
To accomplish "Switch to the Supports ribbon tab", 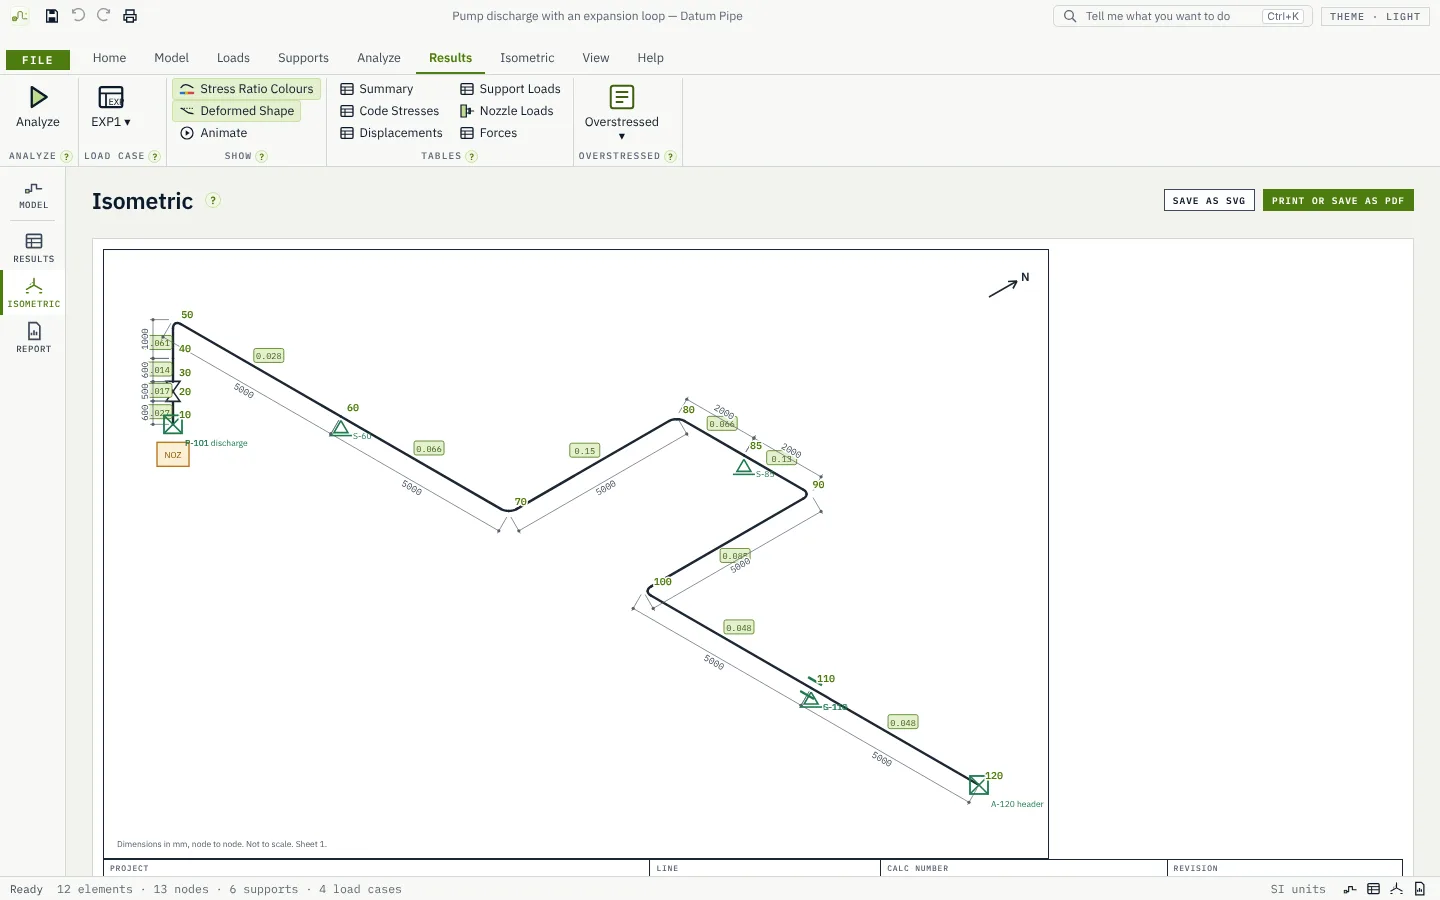I will [303, 58].
